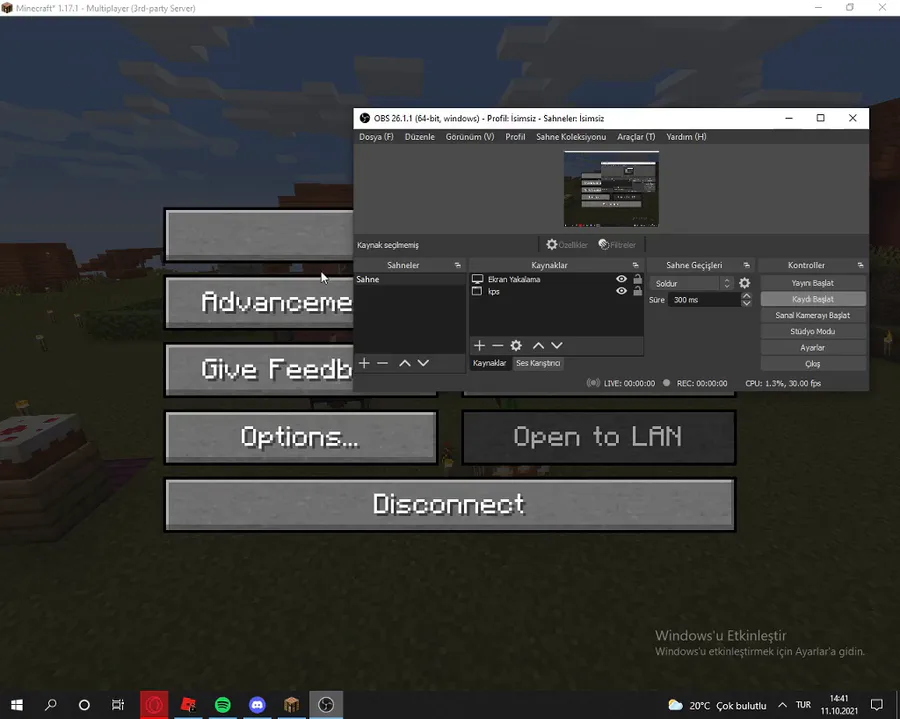Open Windows Start menu
900x719 pixels.
click(17, 705)
